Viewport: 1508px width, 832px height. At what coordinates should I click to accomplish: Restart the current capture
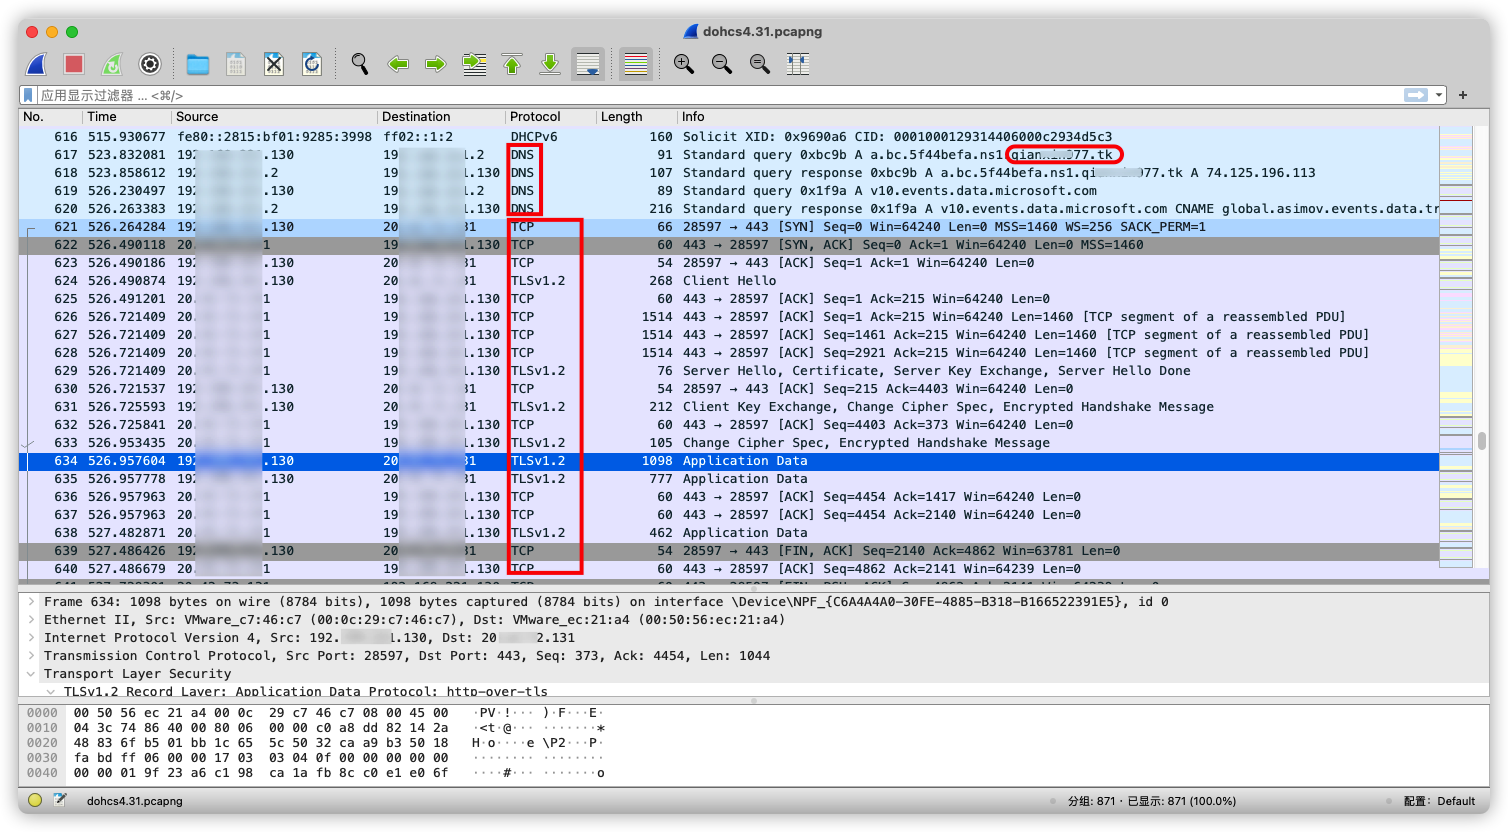(111, 63)
